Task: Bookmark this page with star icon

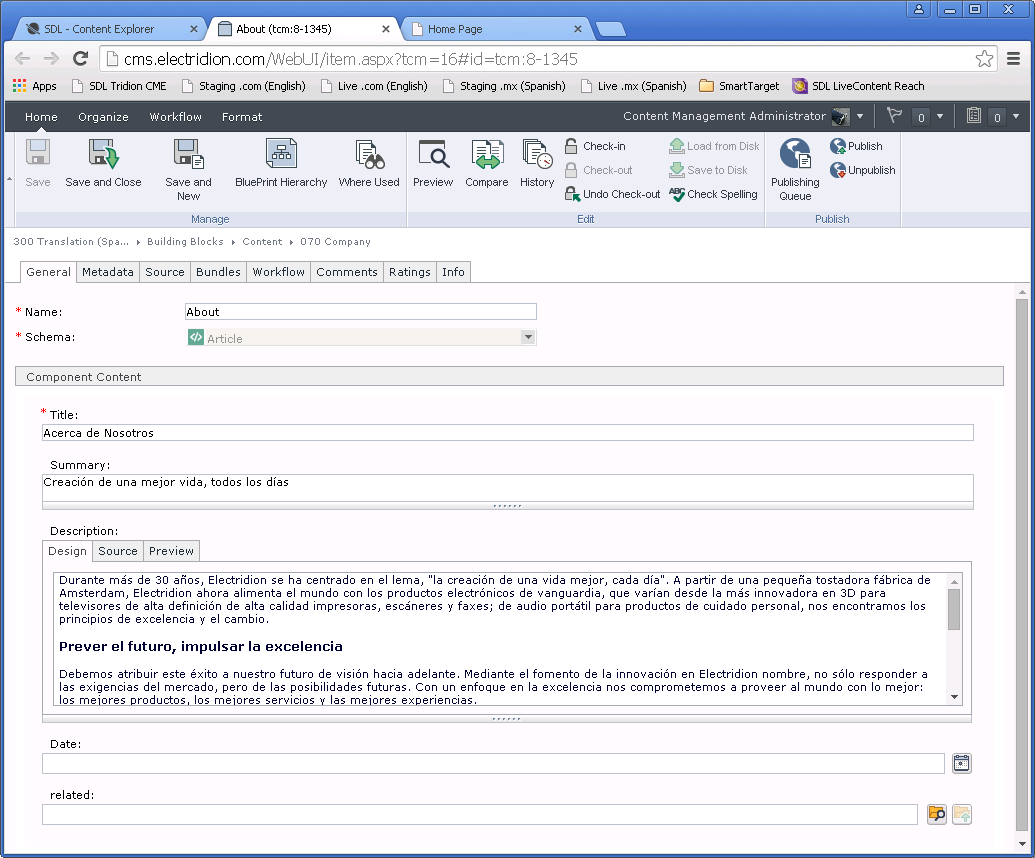Action: 985,59
